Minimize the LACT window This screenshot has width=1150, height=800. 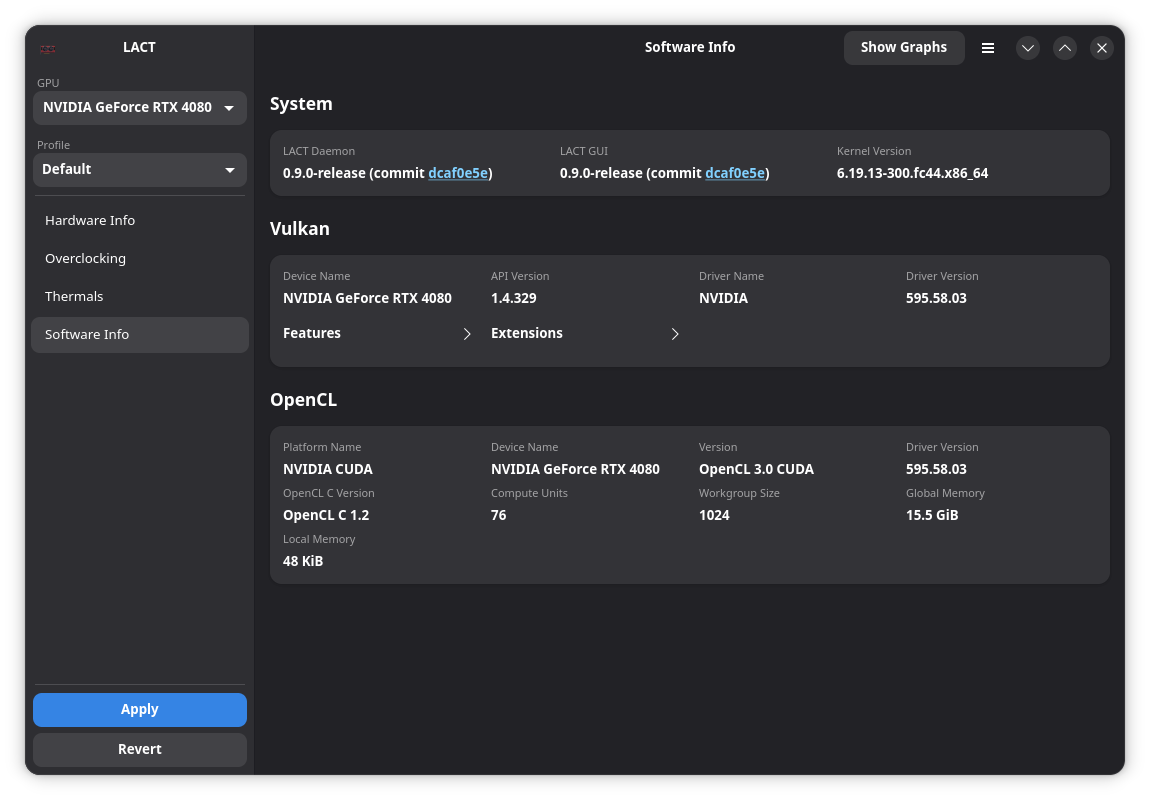coord(1027,48)
